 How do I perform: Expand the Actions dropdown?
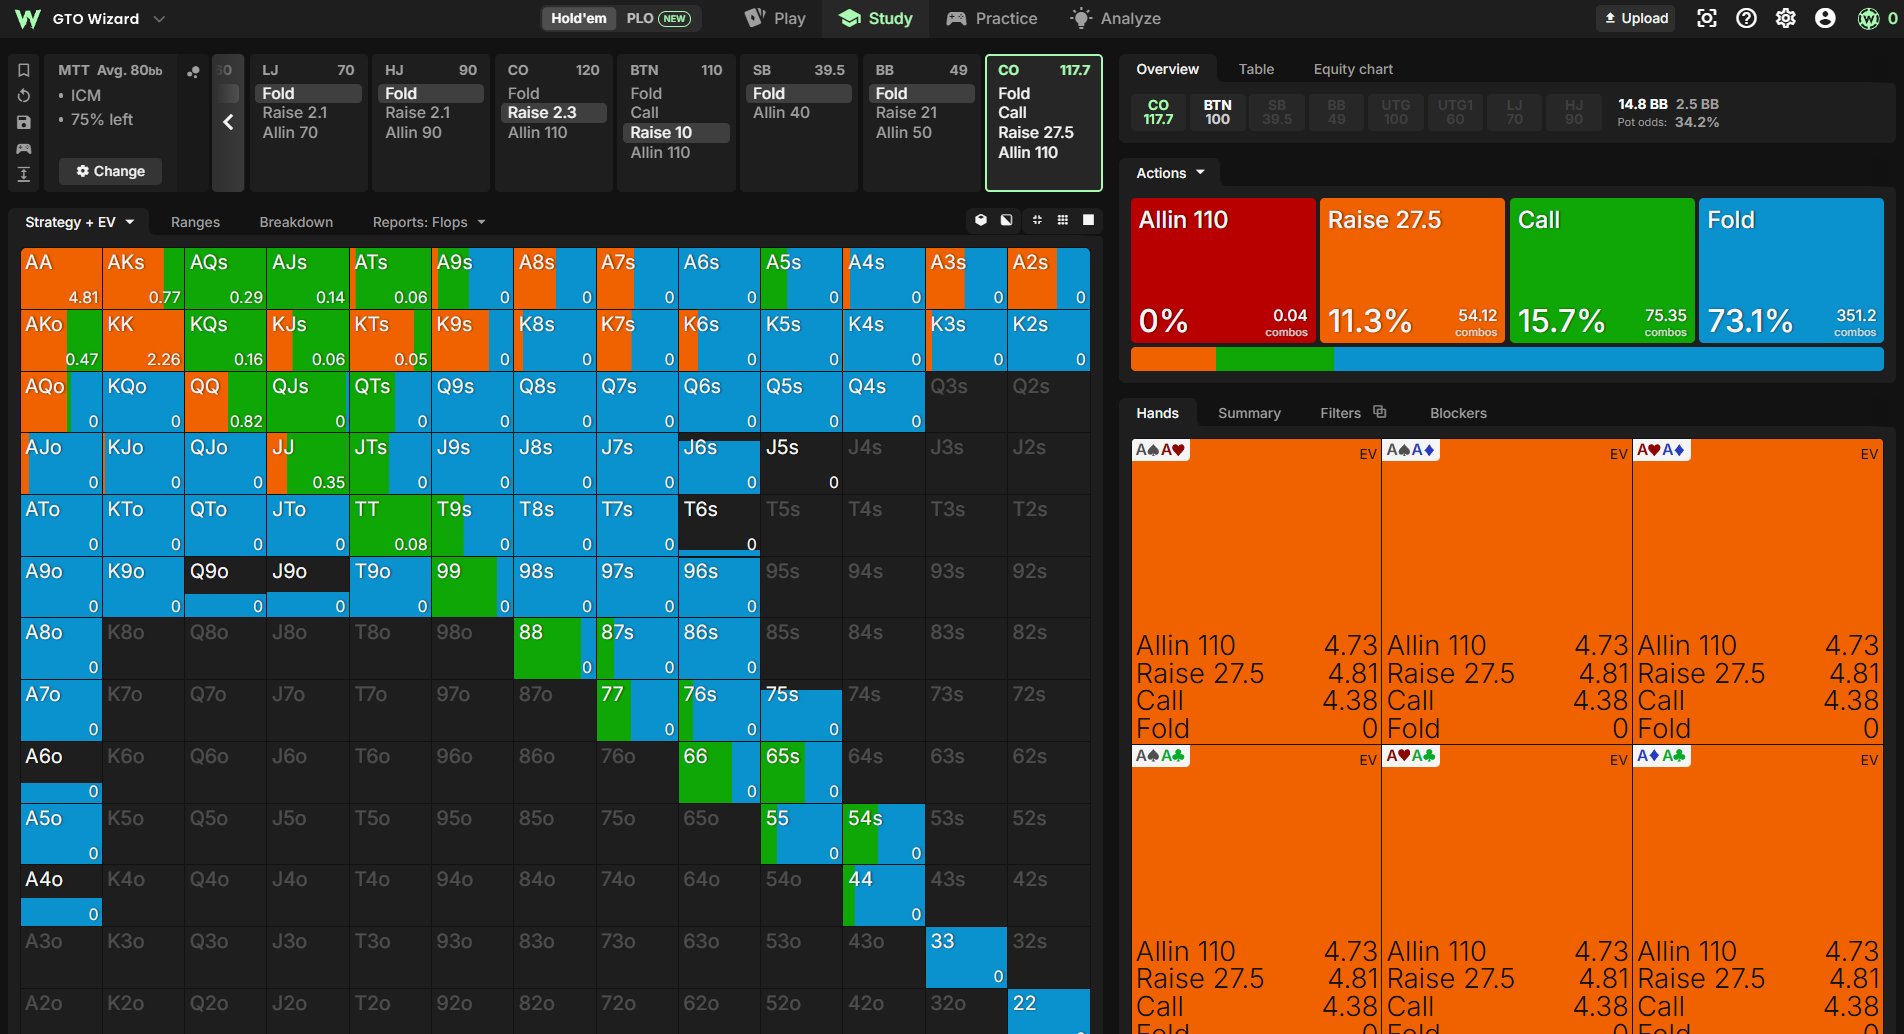tap(1170, 173)
